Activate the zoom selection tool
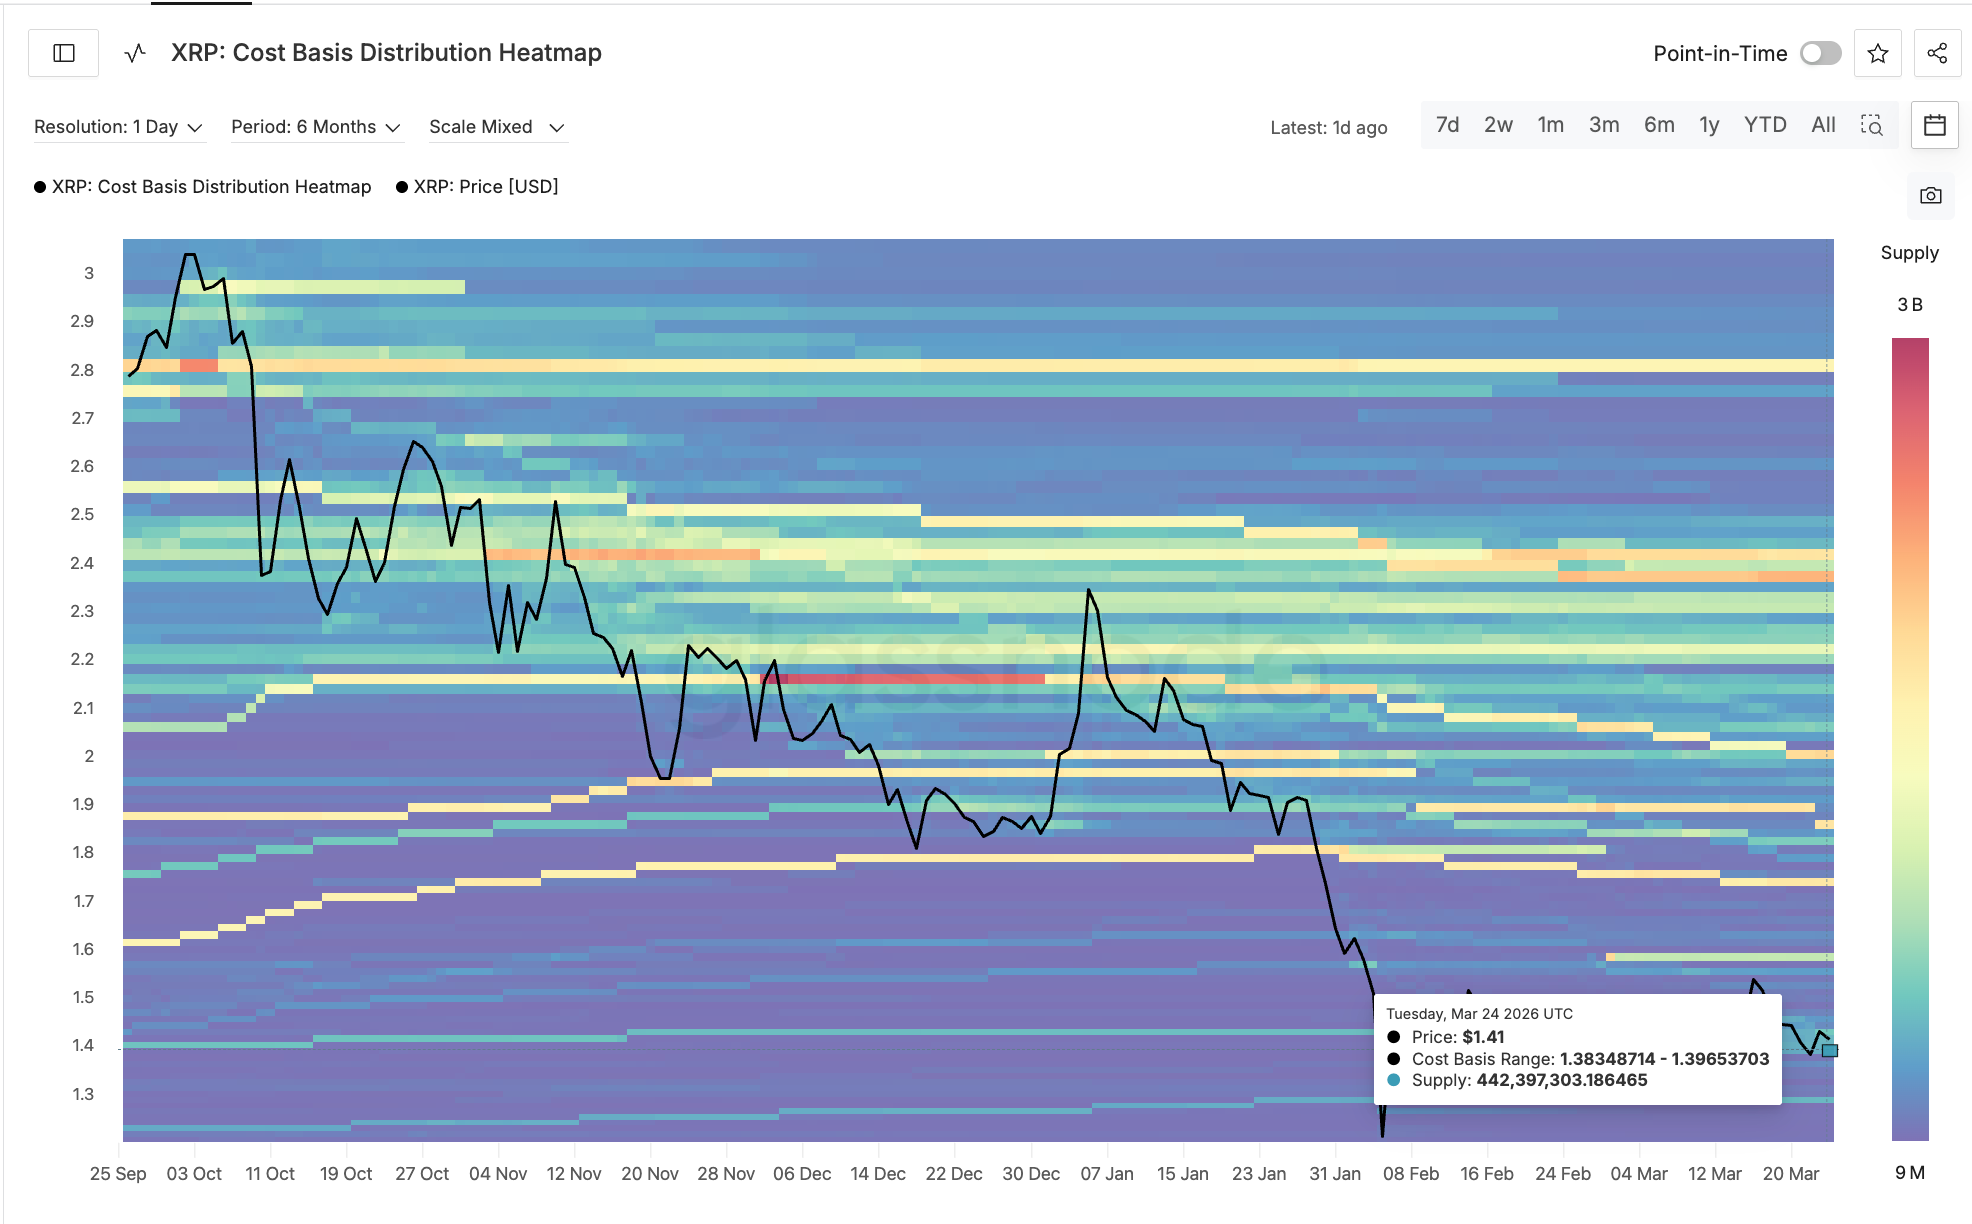Viewport: 1972px width, 1224px height. (1872, 125)
